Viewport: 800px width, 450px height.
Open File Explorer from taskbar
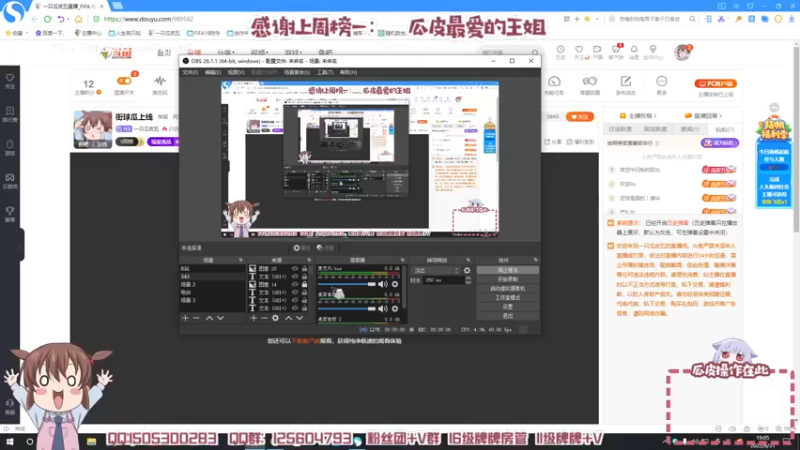pos(91,441)
